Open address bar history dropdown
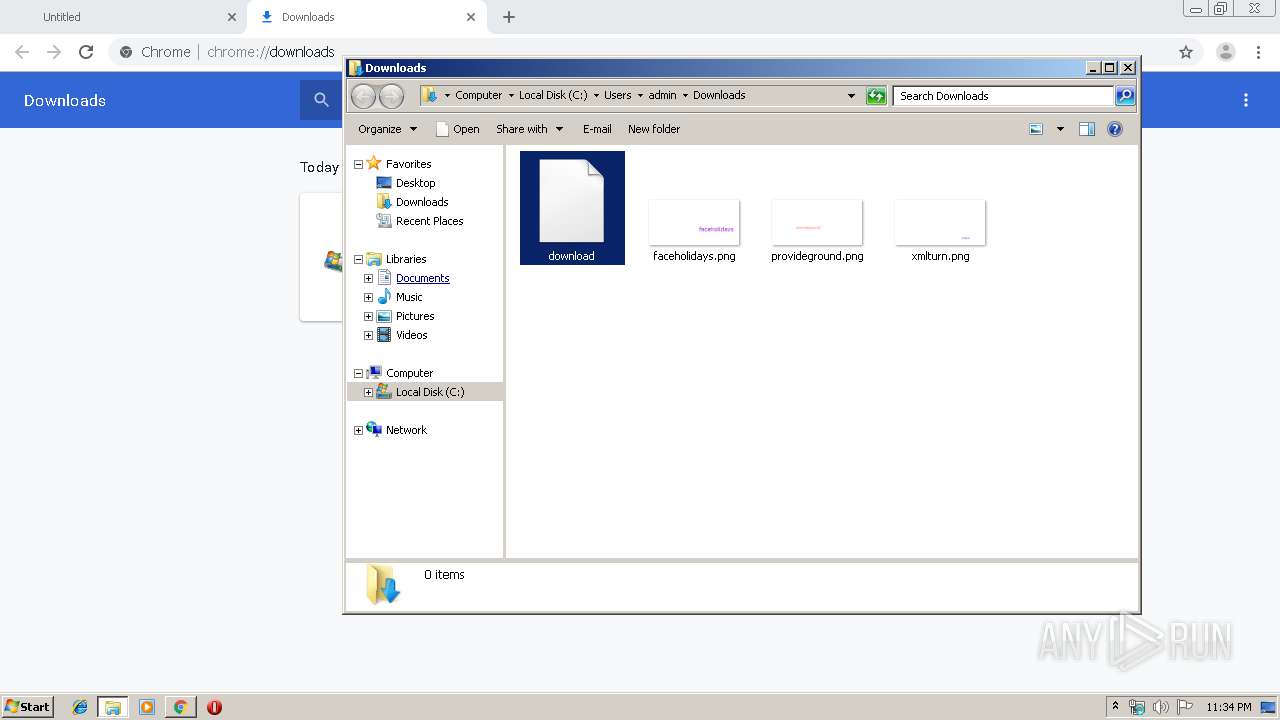 point(851,96)
